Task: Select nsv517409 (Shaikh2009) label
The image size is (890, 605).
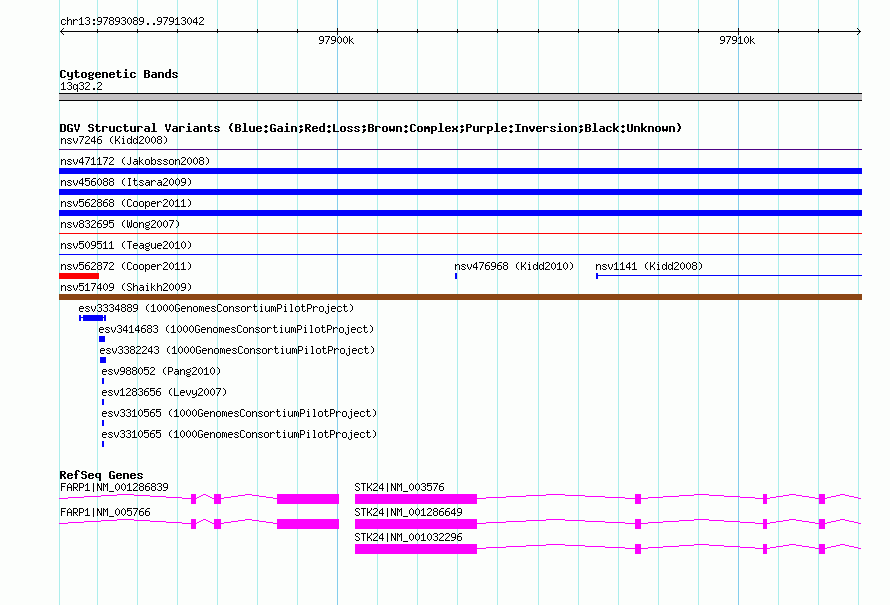Action: click(x=126, y=287)
